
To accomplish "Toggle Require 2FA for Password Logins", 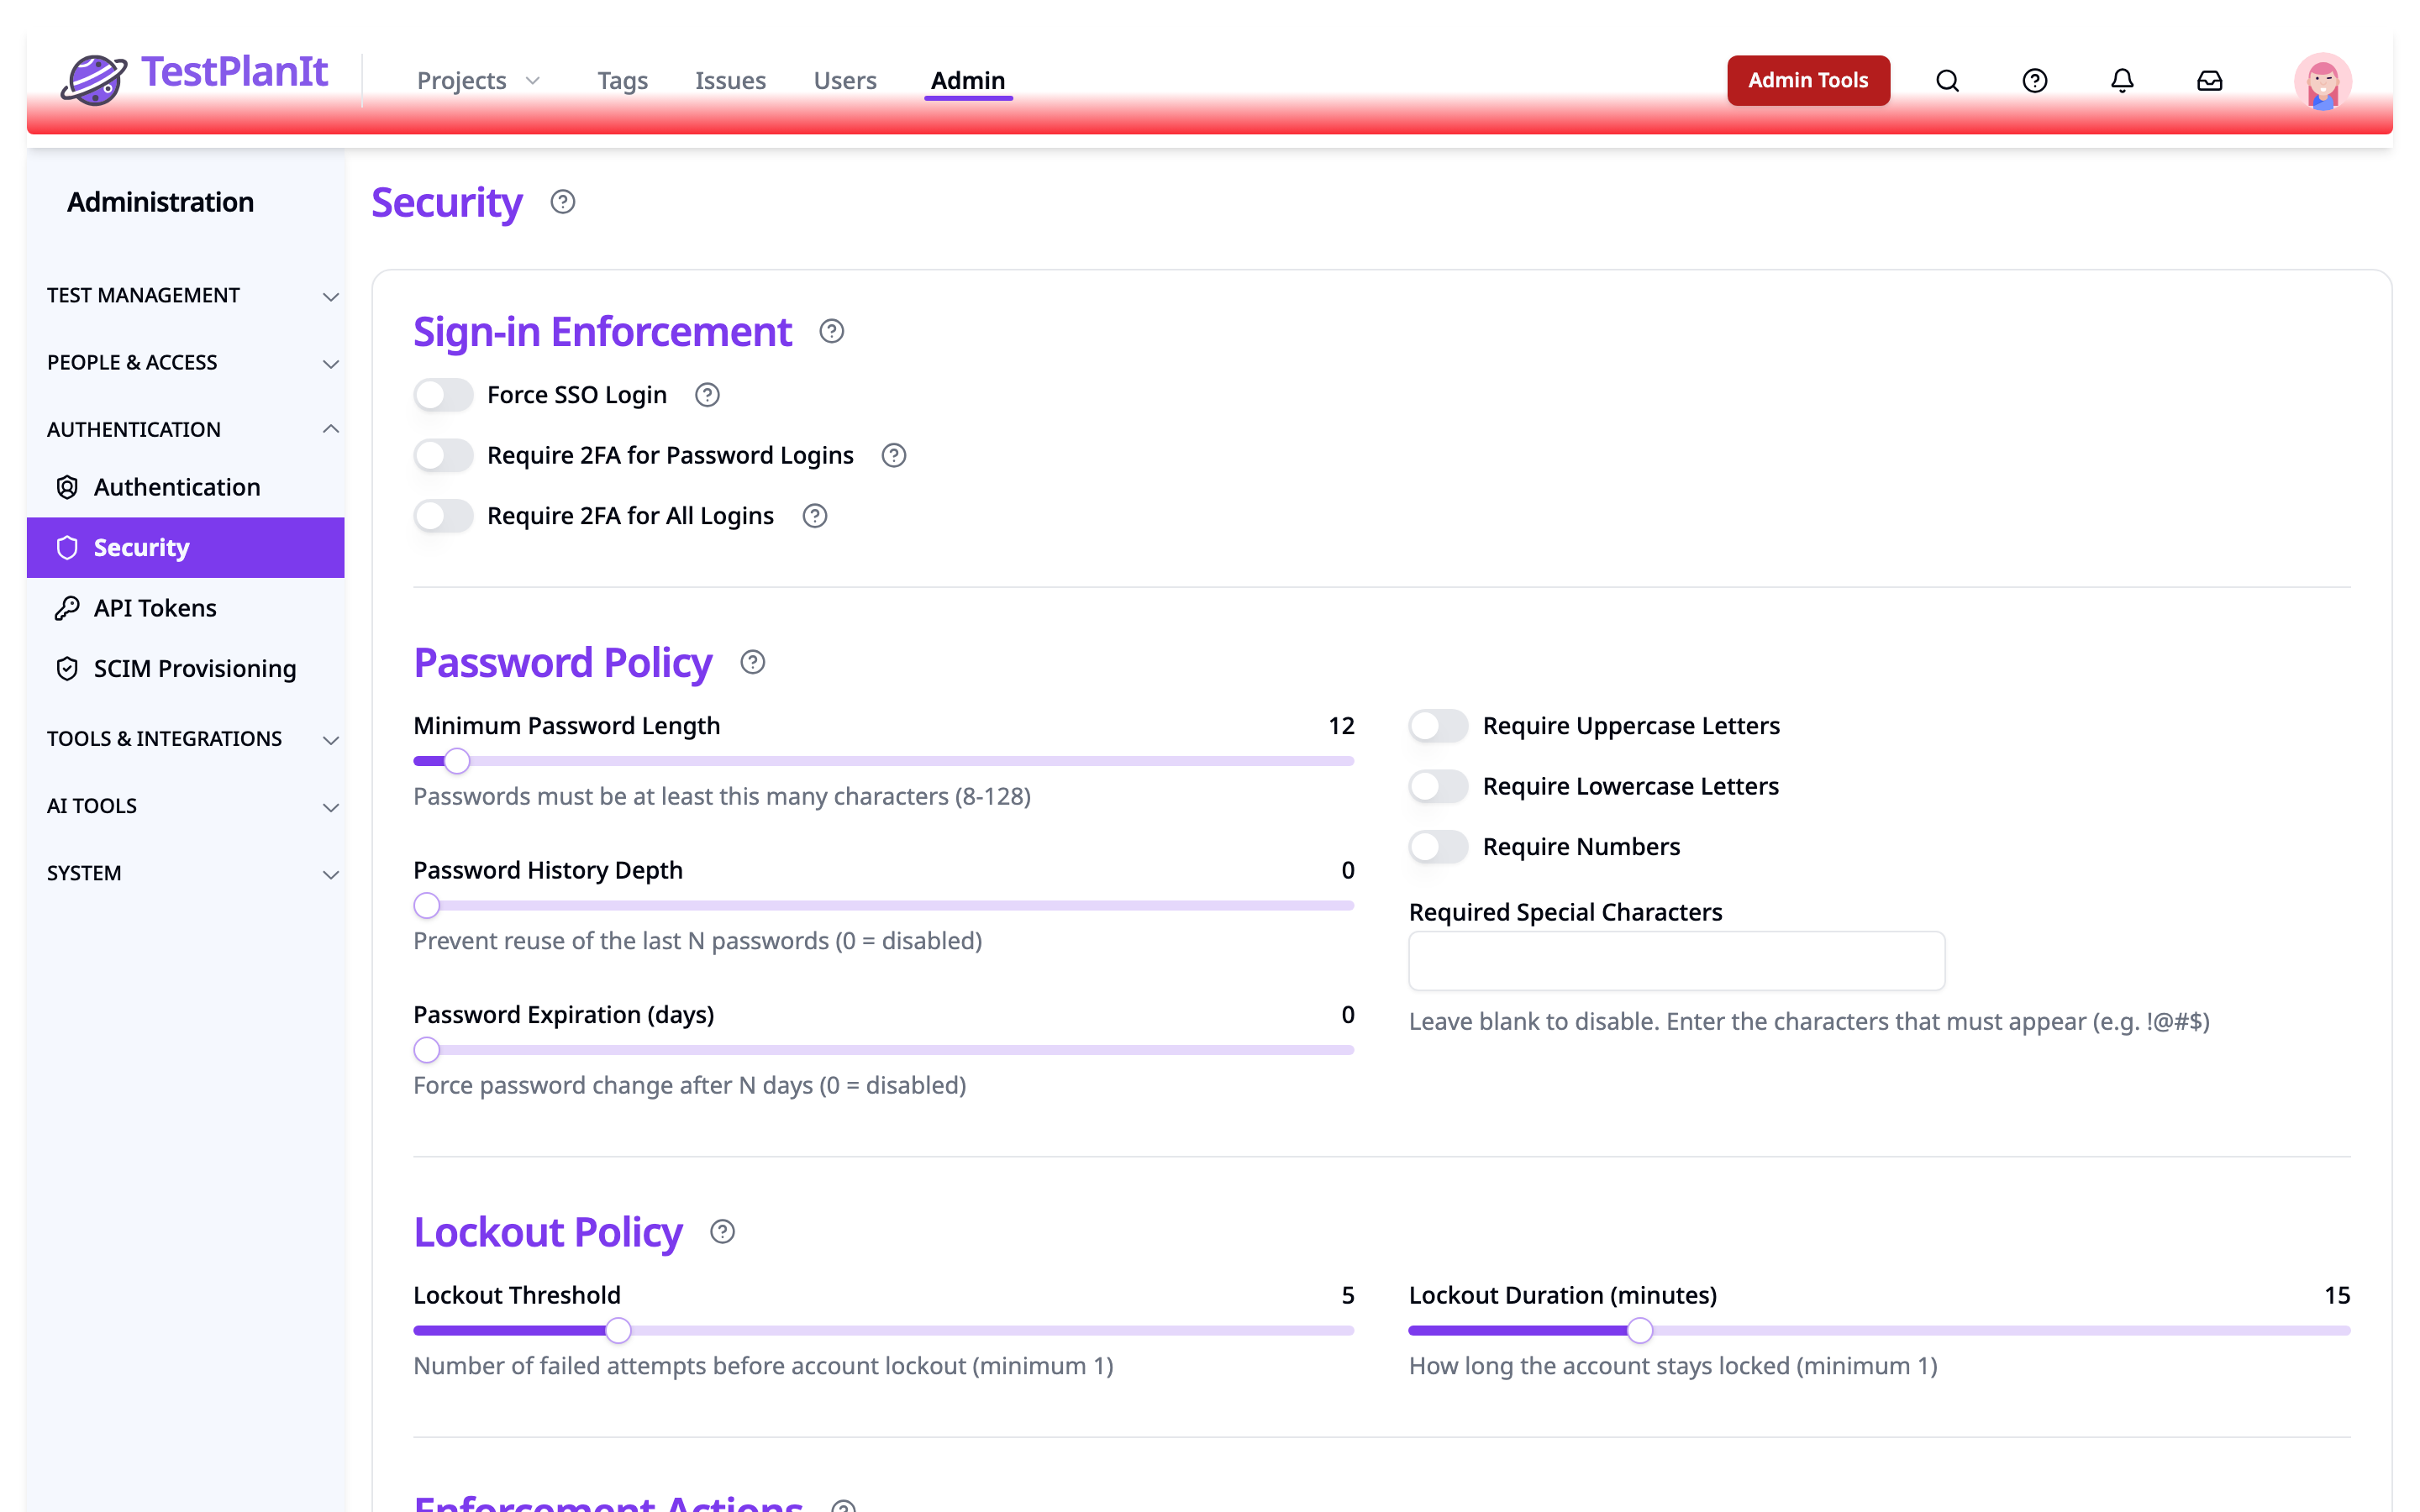I will (443, 456).
